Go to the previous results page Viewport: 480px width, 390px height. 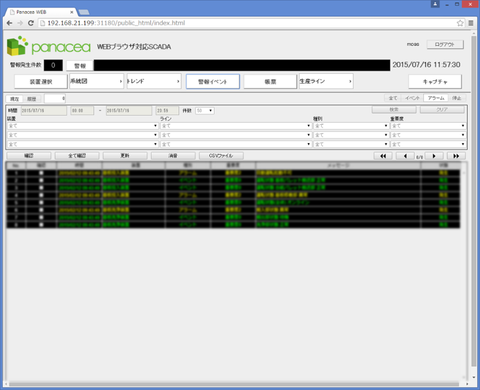click(x=405, y=156)
